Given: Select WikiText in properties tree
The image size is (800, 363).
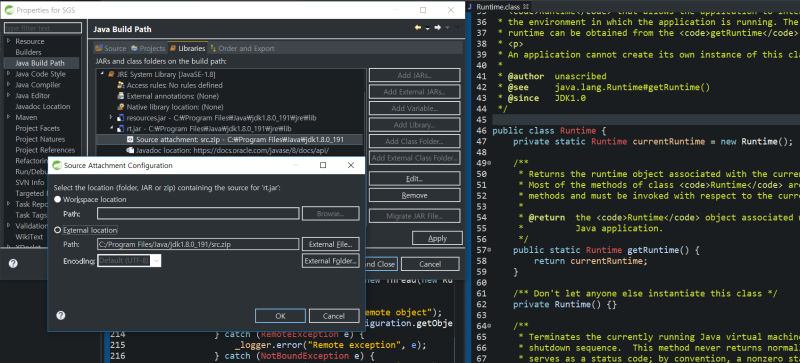Looking at the screenshot, I should [29, 237].
